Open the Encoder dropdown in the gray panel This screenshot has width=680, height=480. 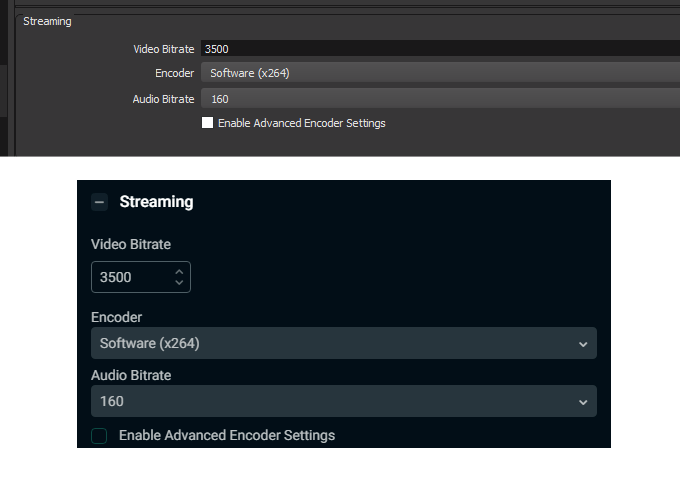(x=440, y=73)
